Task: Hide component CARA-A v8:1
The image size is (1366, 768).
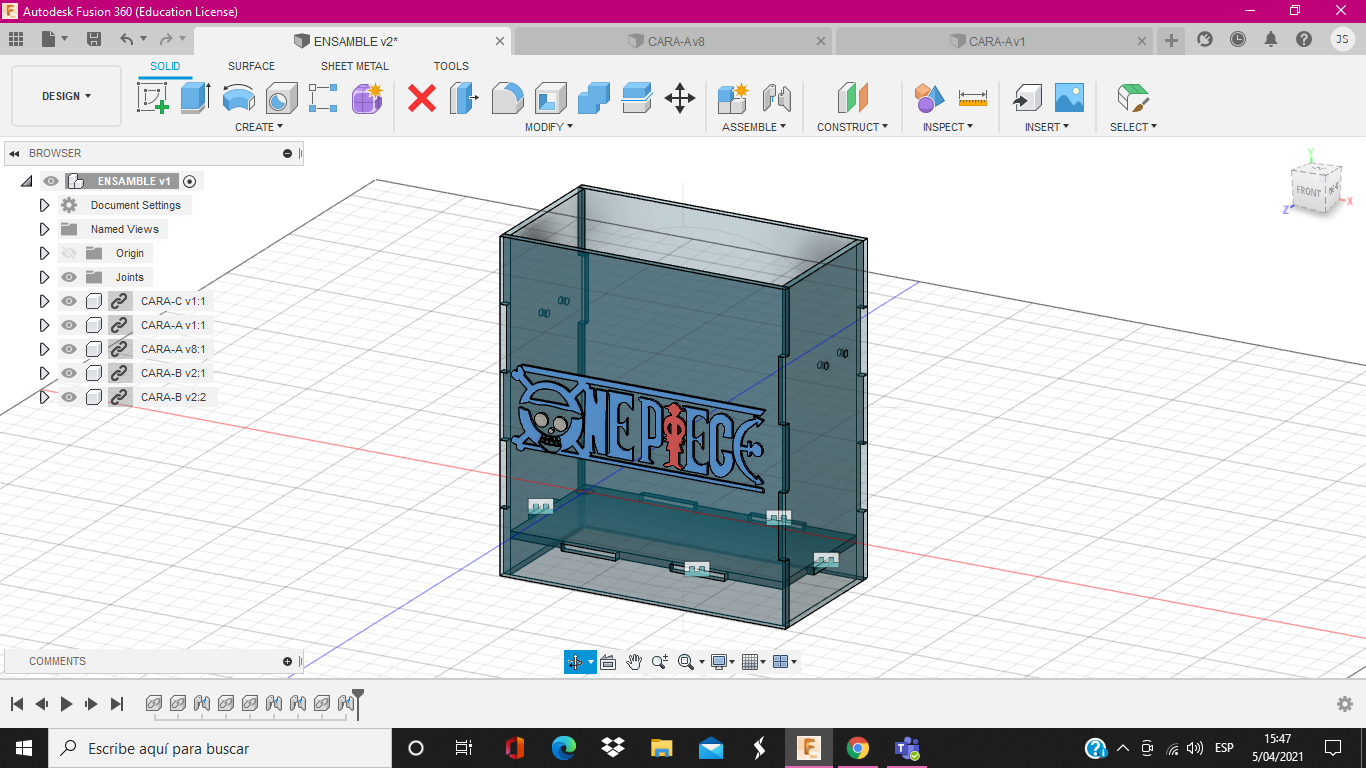Action: tap(69, 349)
